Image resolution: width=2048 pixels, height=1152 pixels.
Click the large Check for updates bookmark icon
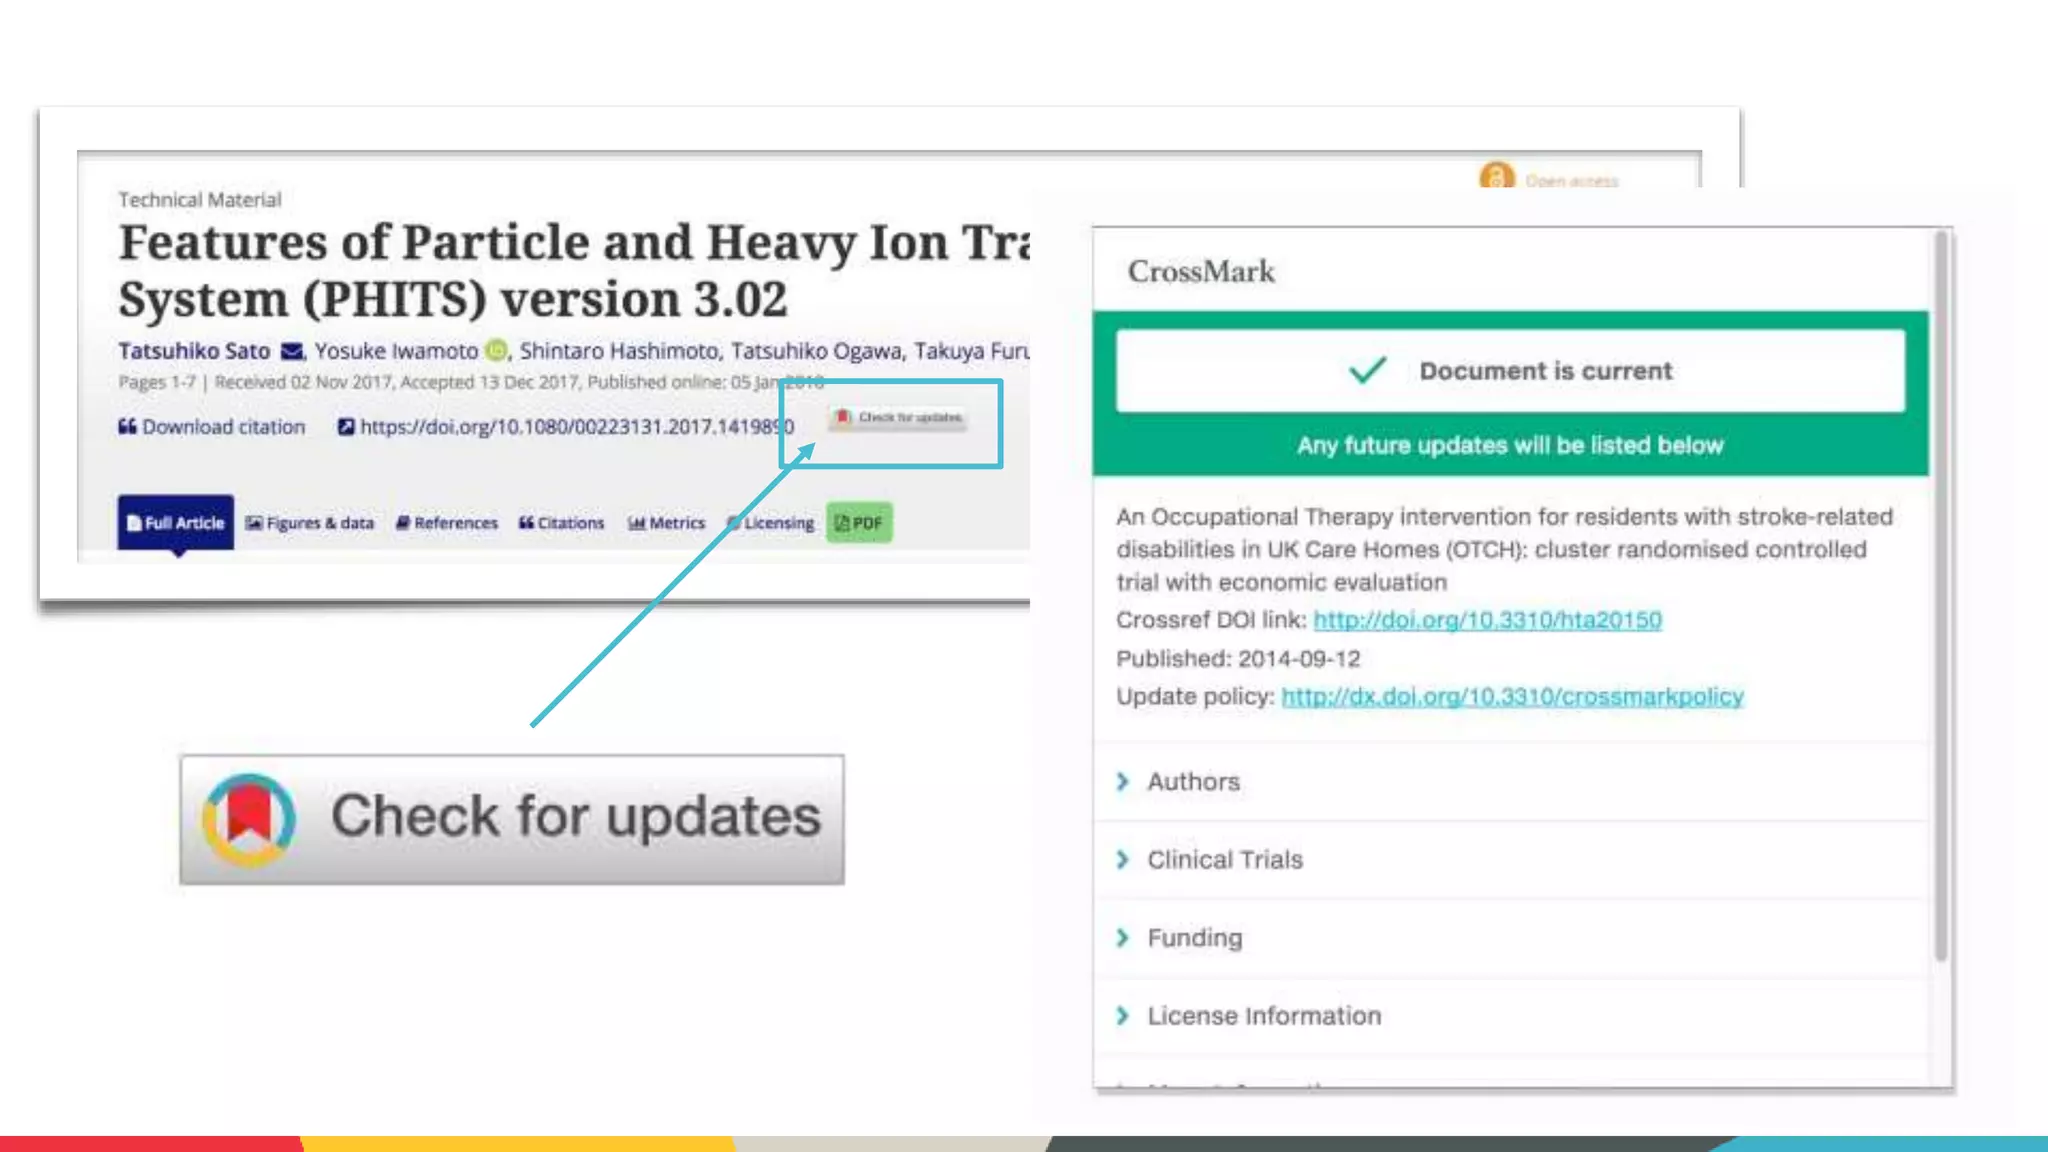[249, 819]
